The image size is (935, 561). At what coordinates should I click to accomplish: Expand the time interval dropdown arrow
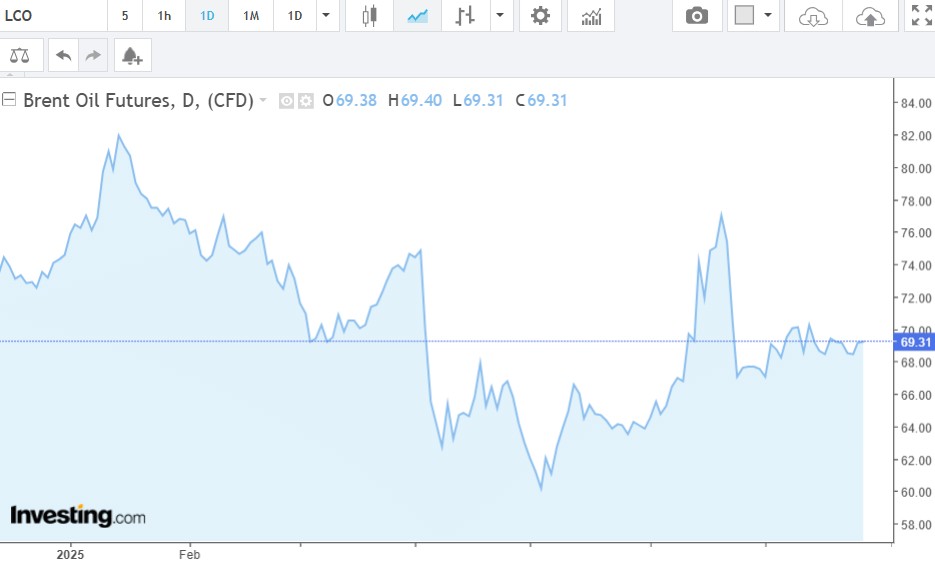pyautogui.click(x=326, y=16)
